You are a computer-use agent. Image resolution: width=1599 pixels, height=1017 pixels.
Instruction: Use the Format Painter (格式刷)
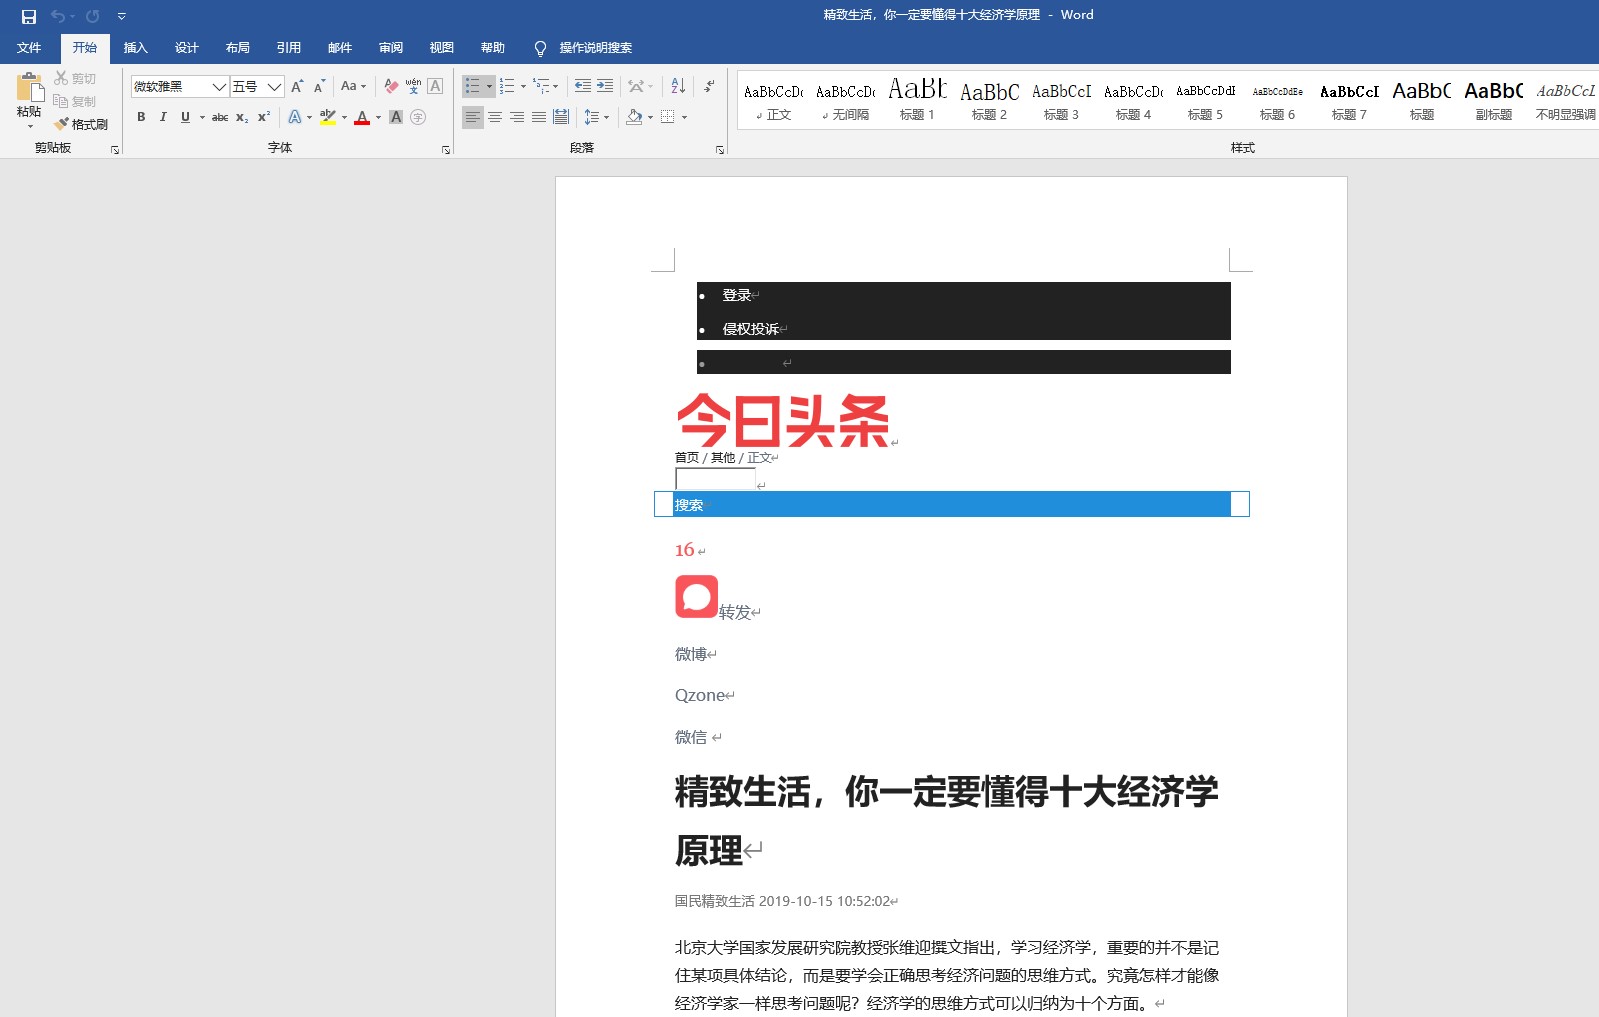[x=81, y=124]
